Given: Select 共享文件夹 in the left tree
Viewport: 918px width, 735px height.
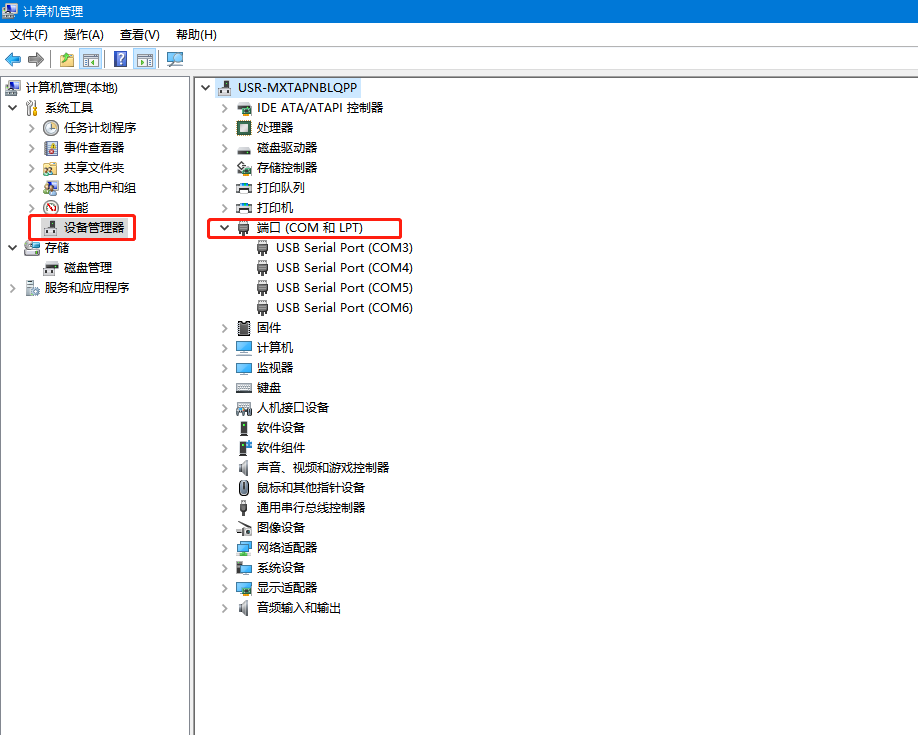Looking at the screenshot, I should 94,167.
